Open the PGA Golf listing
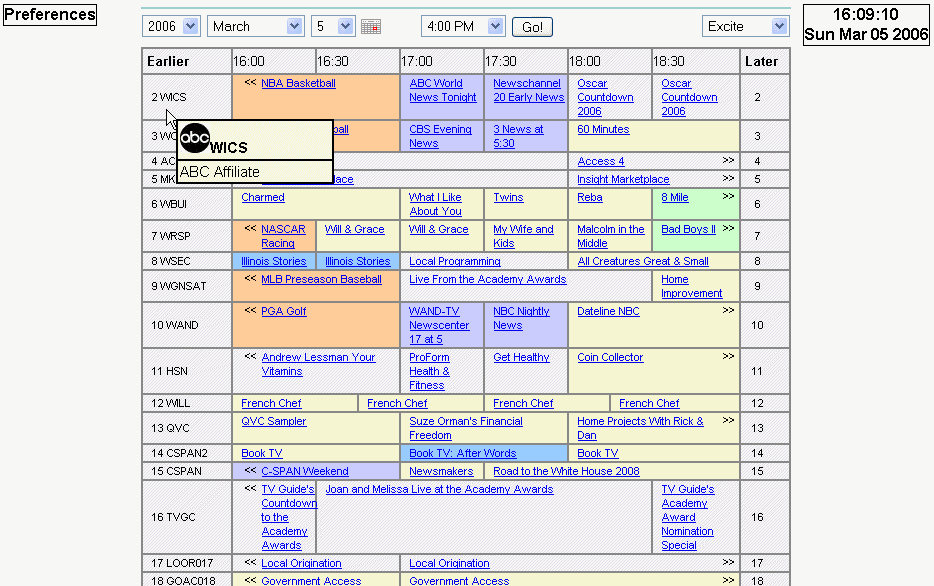This screenshot has width=934, height=586. point(284,311)
